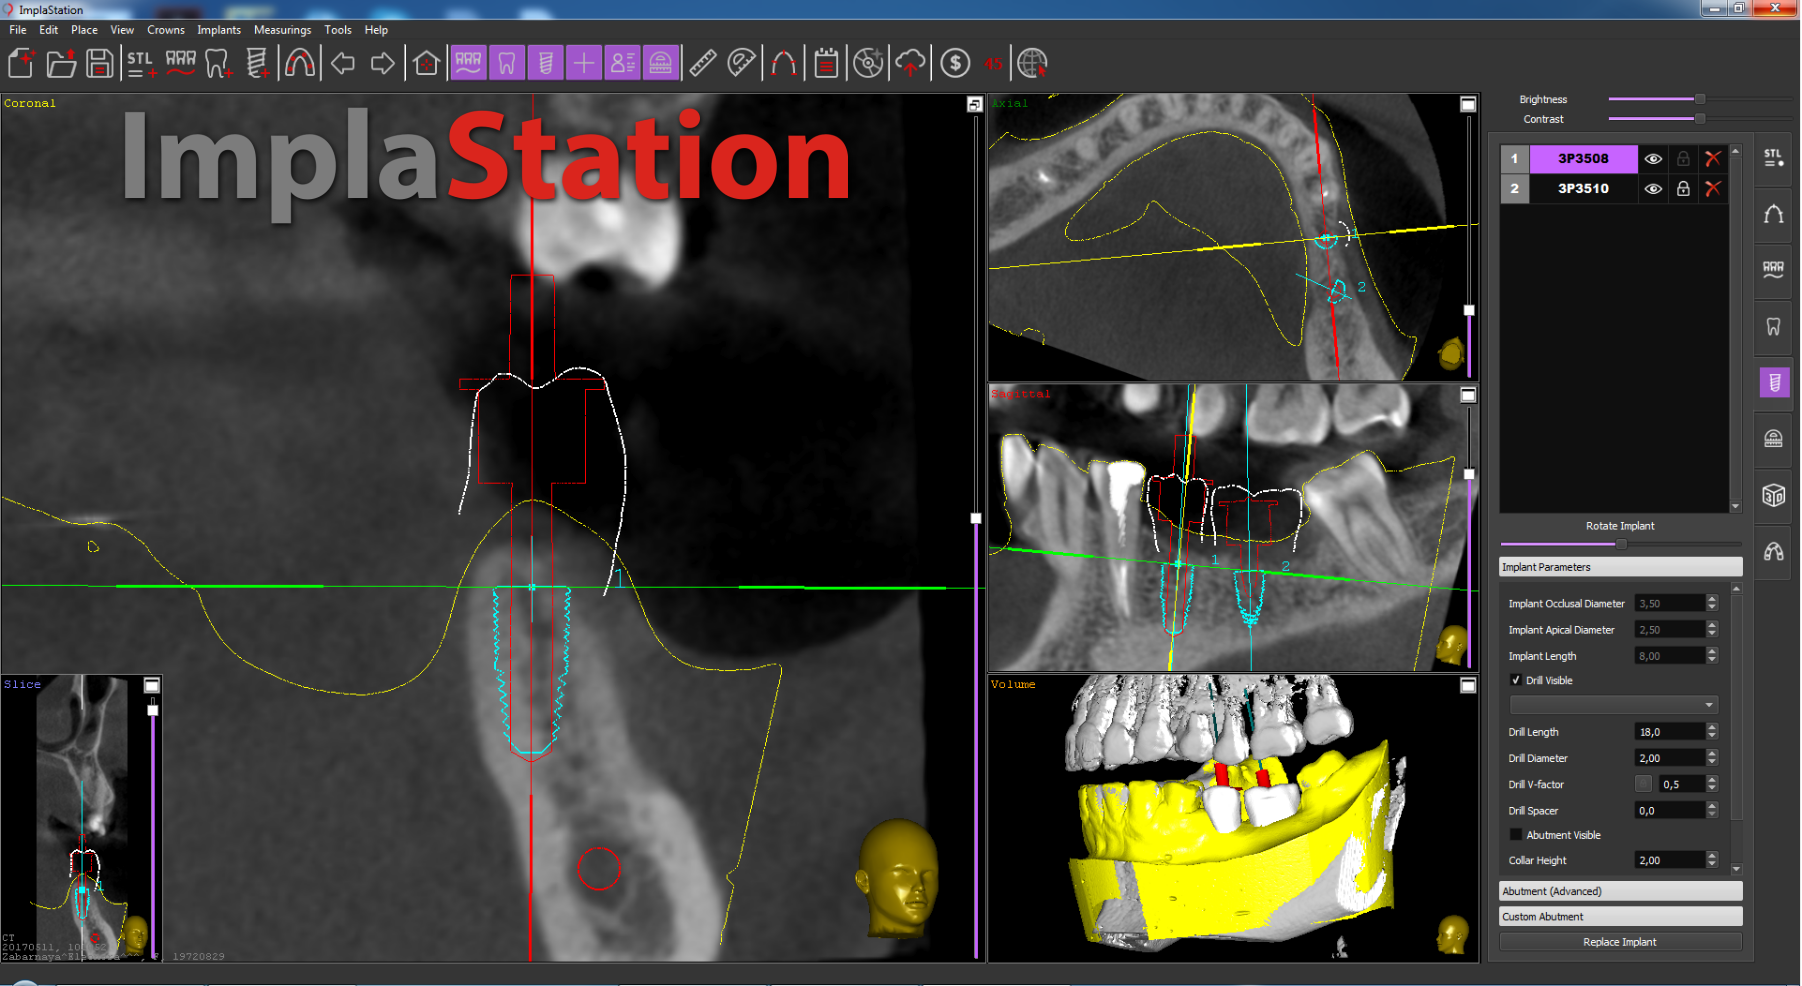Click the dental arch curve toolbar icon
The width and height of the screenshot is (1802, 986).
pos(299,64)
